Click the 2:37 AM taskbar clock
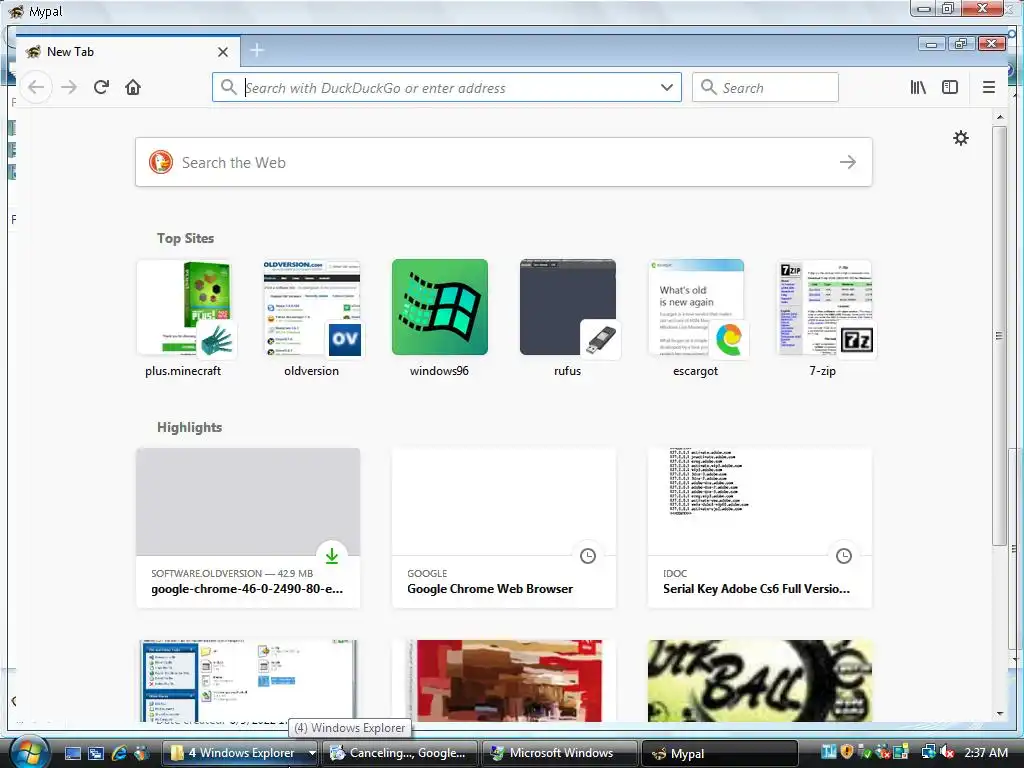 click(x=985, y=752)
